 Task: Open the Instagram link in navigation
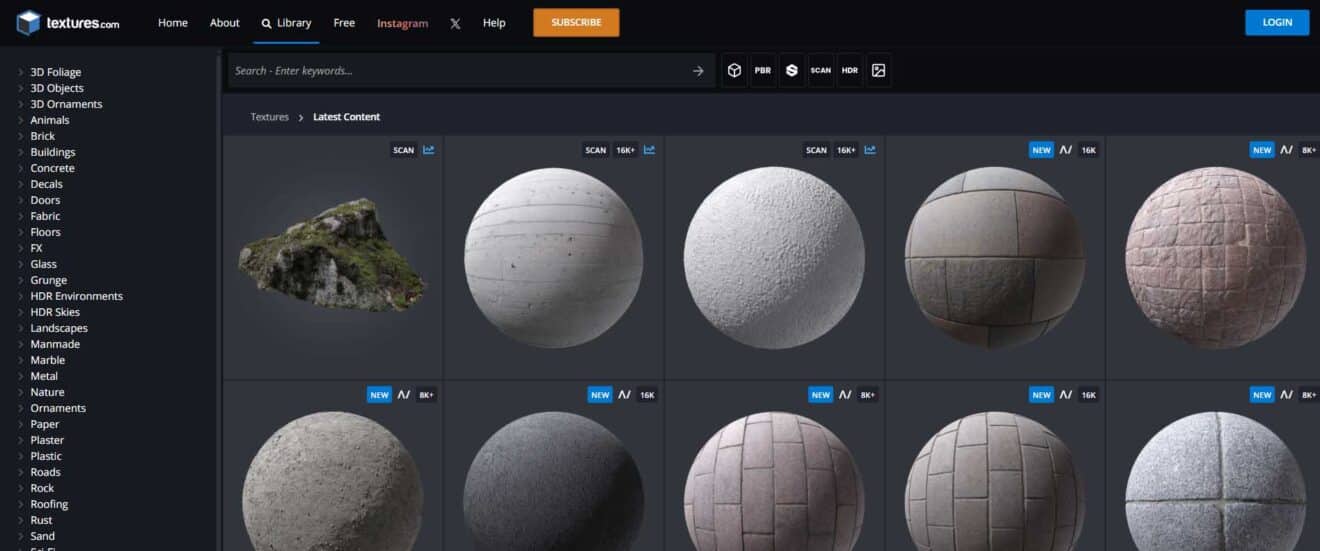(403, 23)
